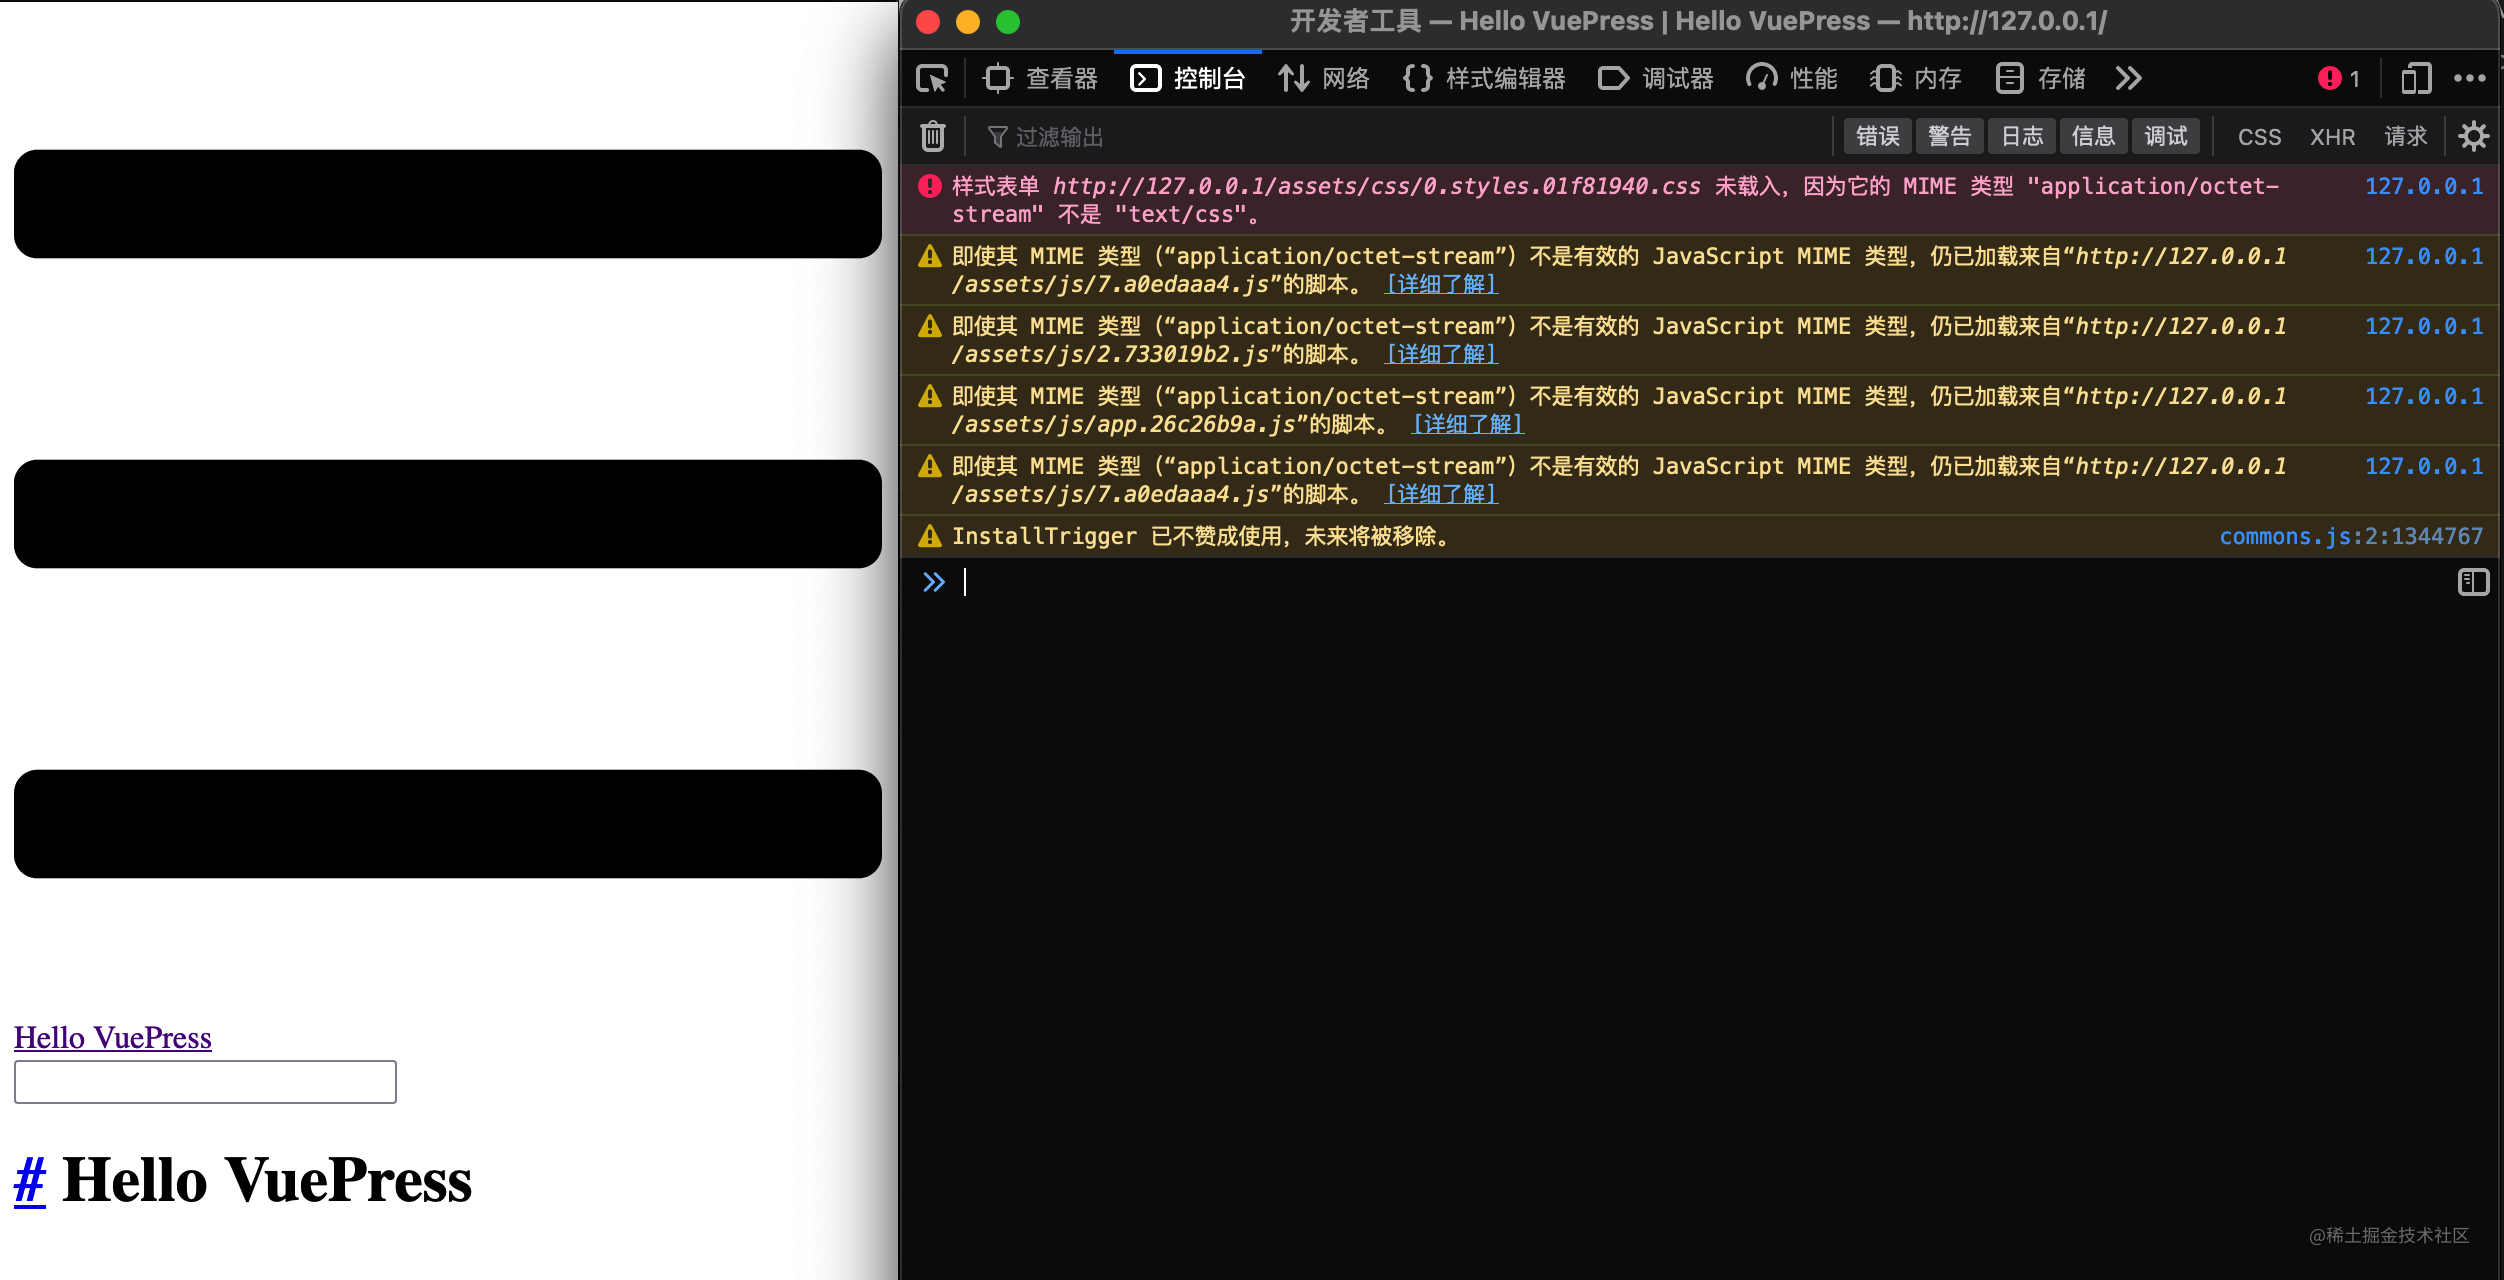Open commons.js:2:1344767 source link
The image size is (2504, 1280).
[x=2350, y=537]
